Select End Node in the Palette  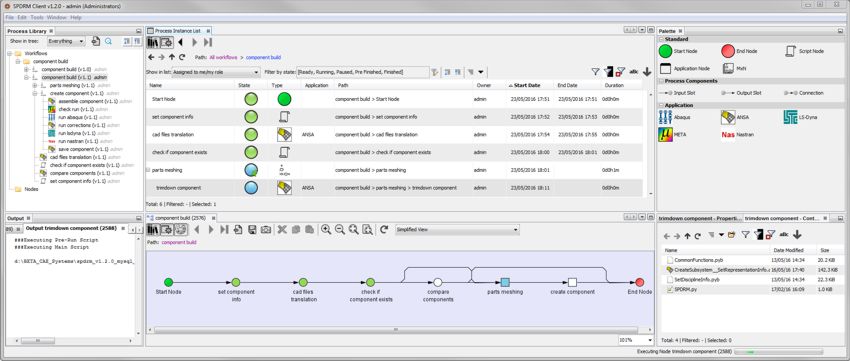point(739,51)
